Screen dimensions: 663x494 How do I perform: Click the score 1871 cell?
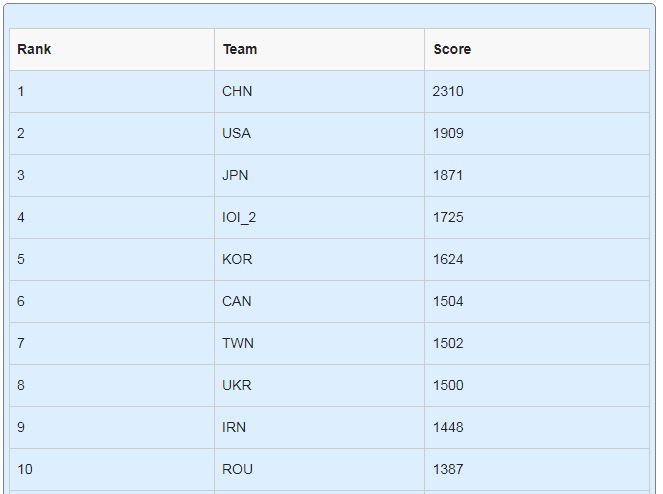(537, 175)
